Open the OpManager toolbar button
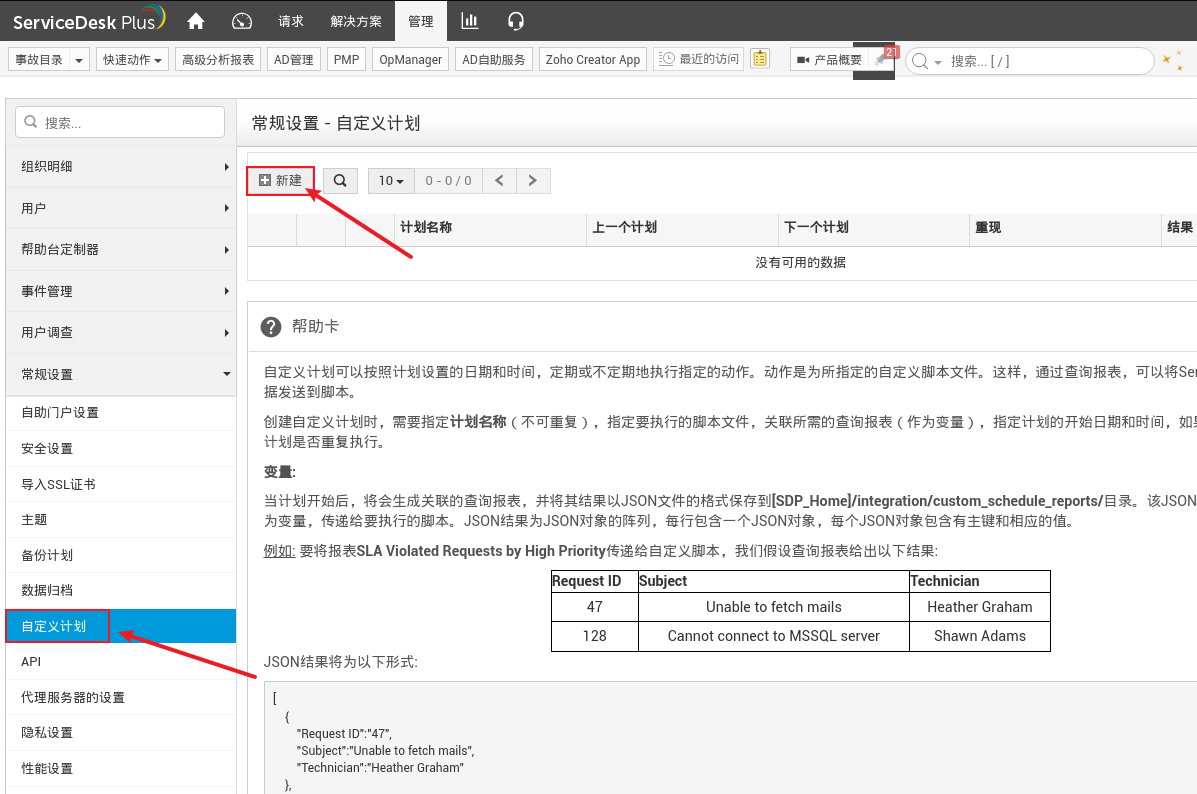The image size is (1197, 794). (x=410, y=60)
